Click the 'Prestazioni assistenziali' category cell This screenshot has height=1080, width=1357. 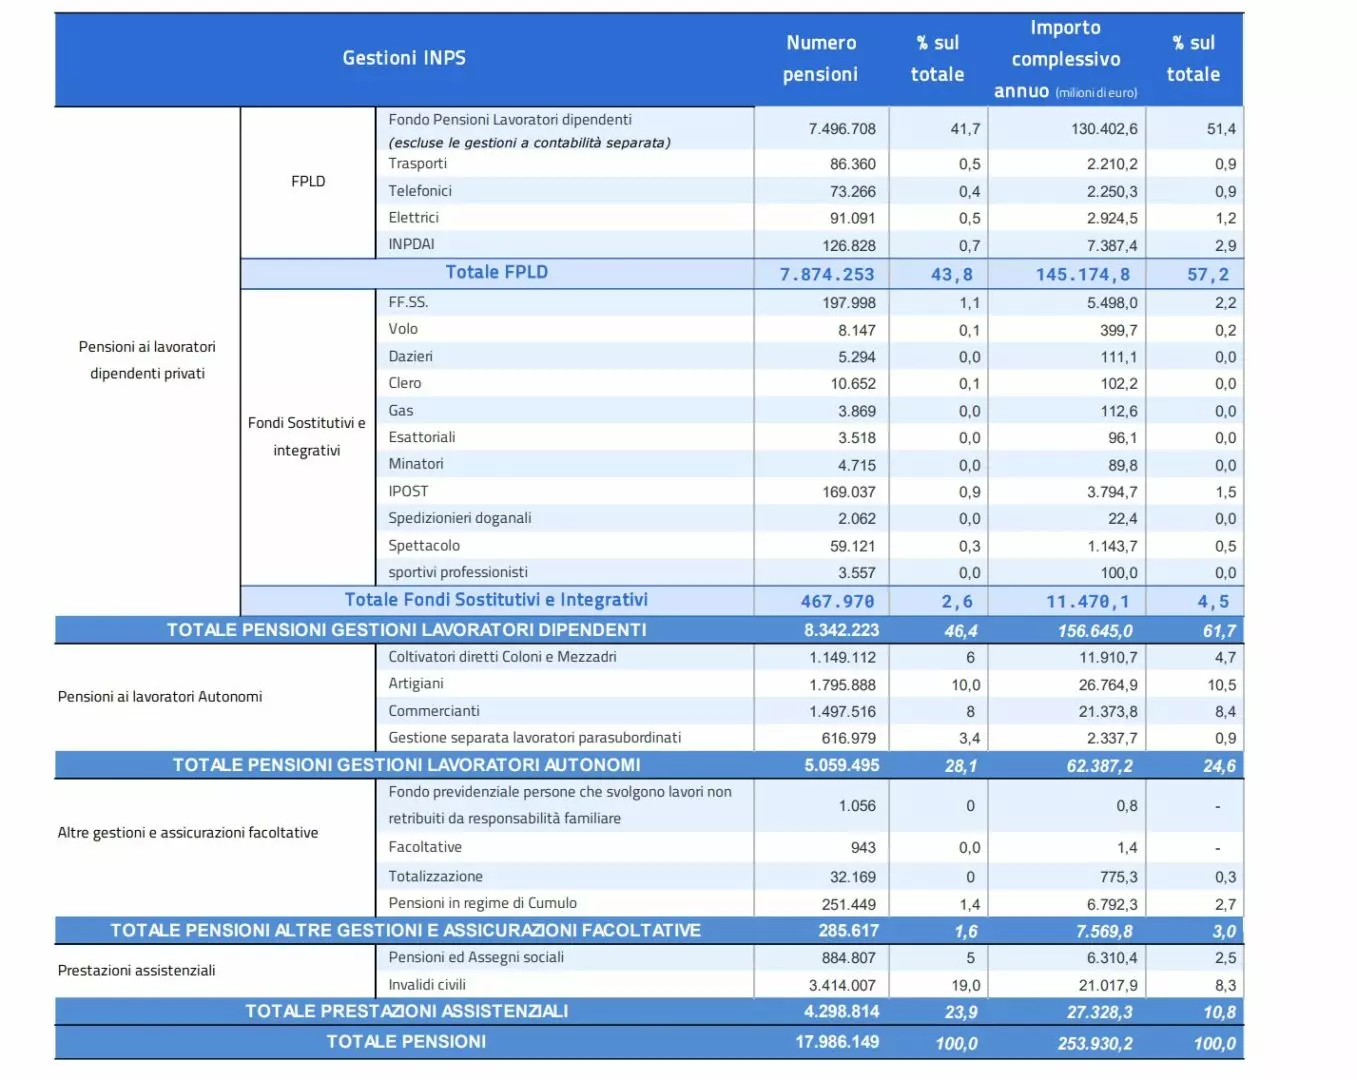(x=137, y=971)
